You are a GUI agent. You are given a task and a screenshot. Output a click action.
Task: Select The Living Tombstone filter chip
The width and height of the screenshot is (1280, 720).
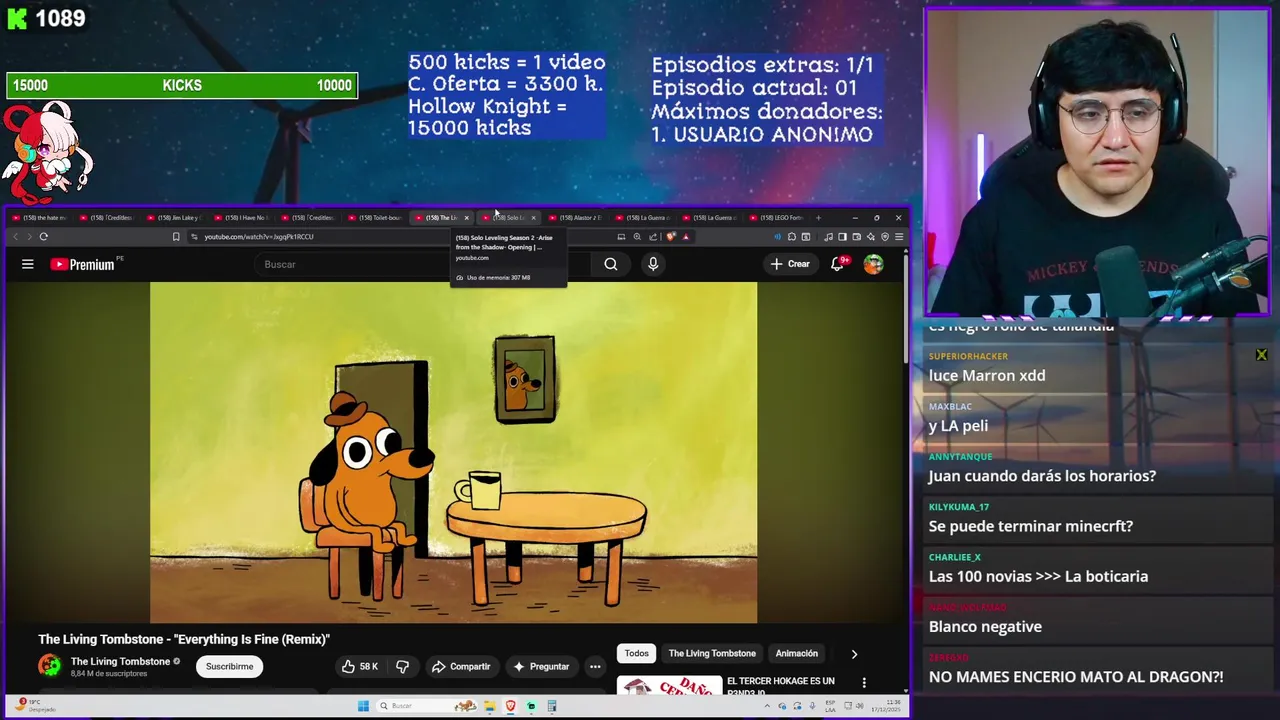[712, 654]
